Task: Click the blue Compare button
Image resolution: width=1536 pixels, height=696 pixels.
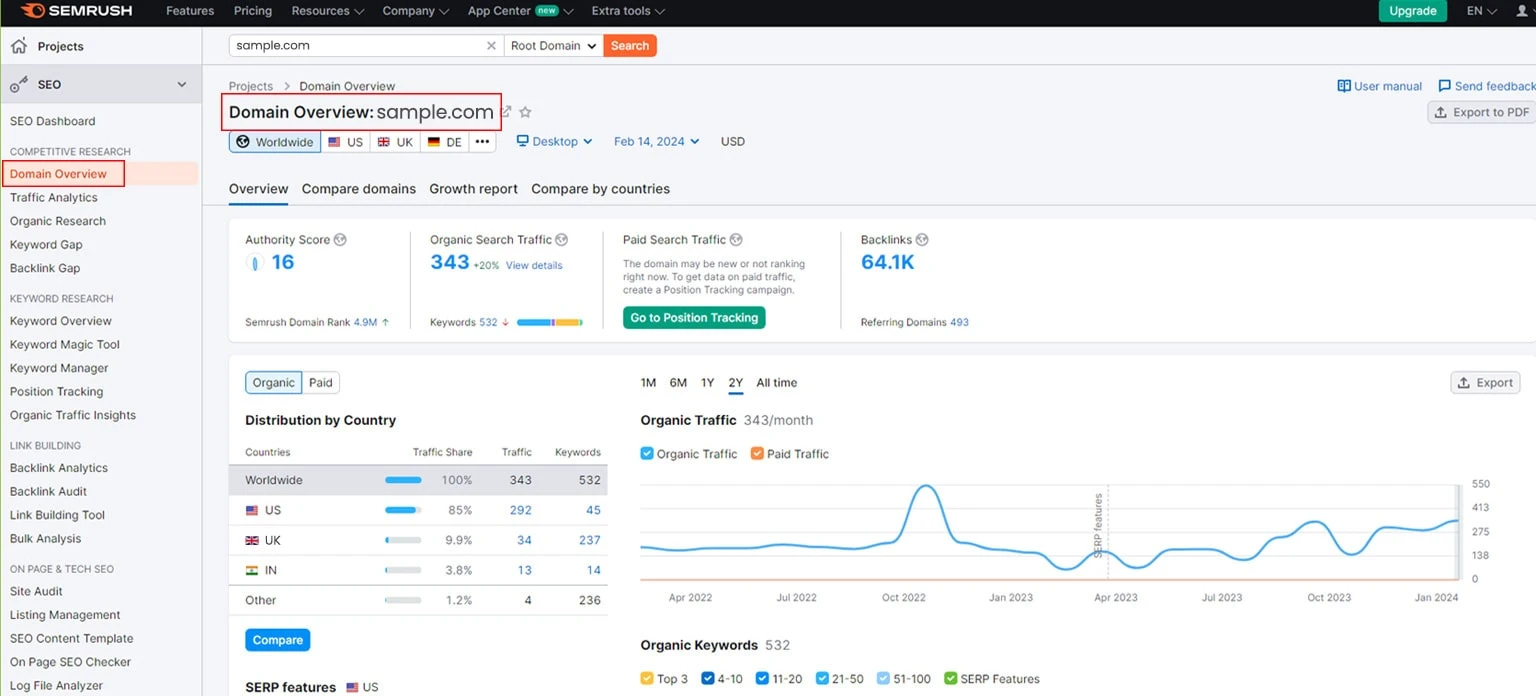Action: [x=278, y=640]
